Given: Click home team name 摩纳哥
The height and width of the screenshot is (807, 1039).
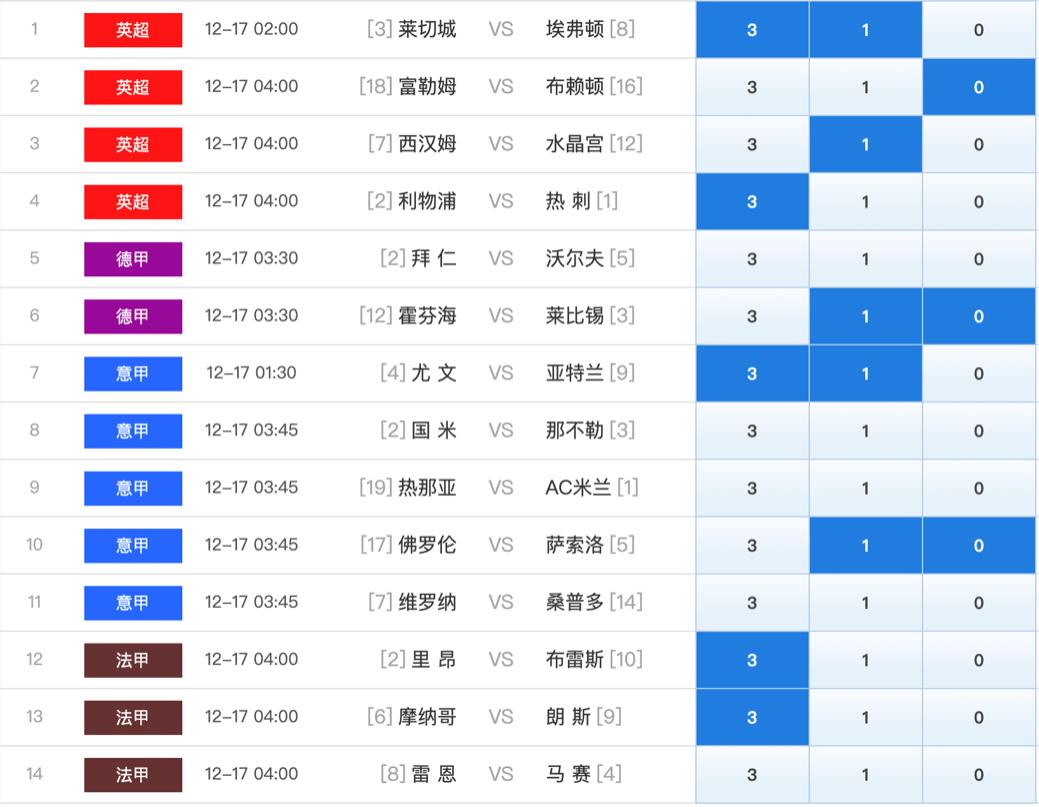Looking at the screenshot, I should pyautogui.click(x=427, y=717).
